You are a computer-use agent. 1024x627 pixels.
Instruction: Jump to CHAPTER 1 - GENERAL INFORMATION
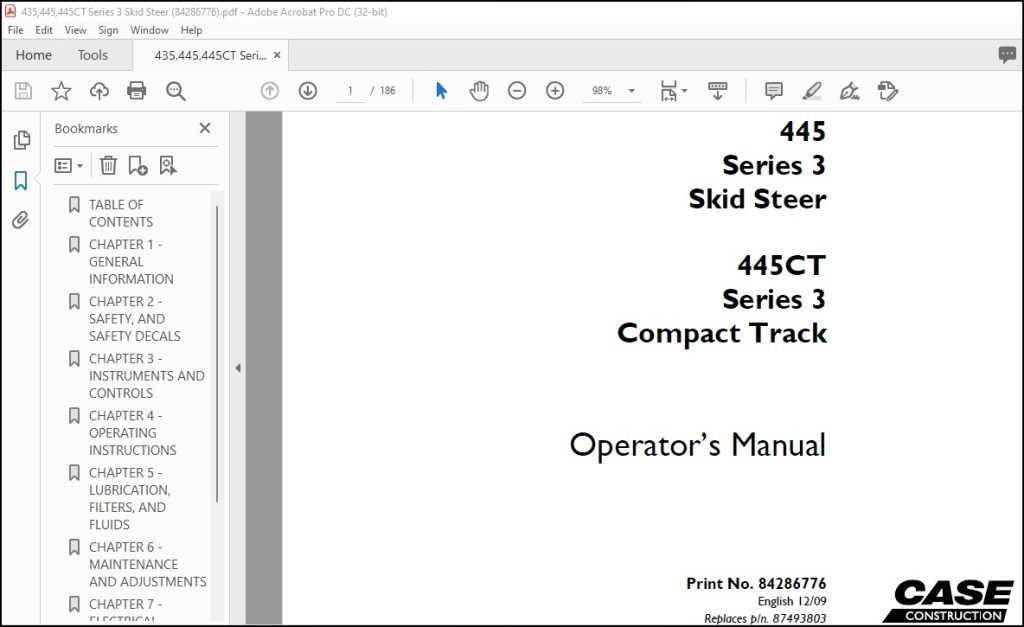pyautogui.click(x=131, y=261)
